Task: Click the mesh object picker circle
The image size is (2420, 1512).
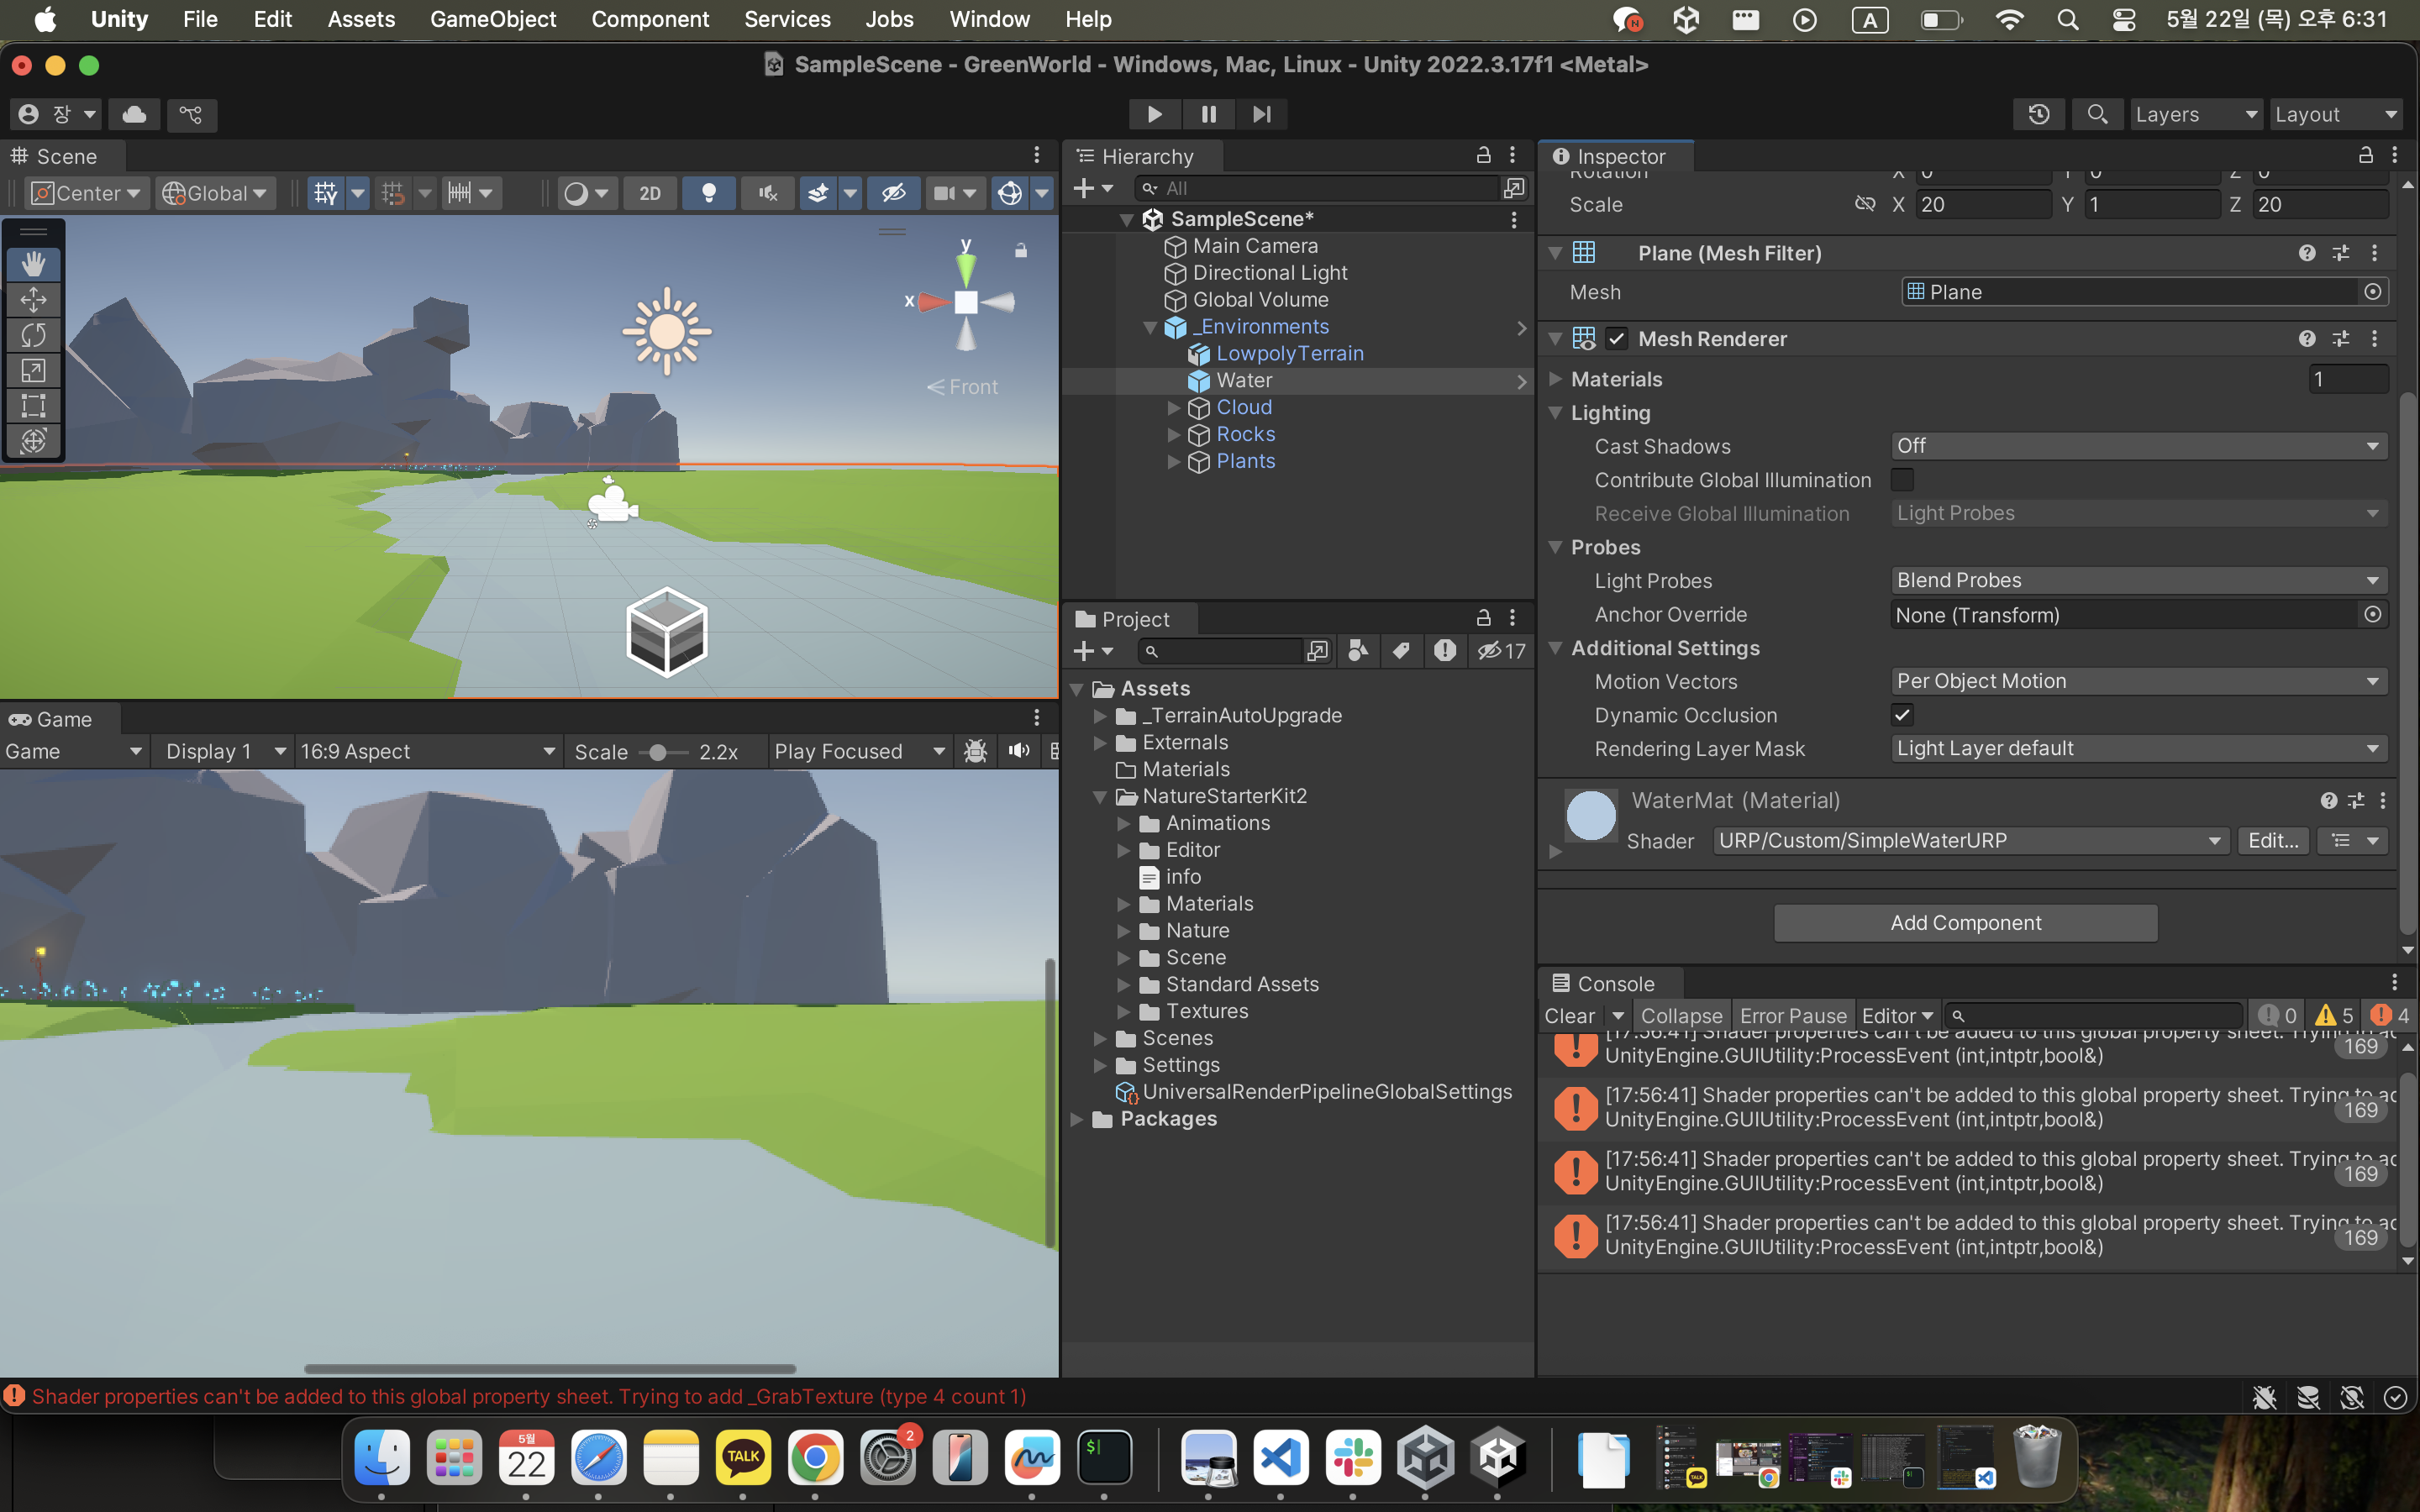Action: [2372, 292]
